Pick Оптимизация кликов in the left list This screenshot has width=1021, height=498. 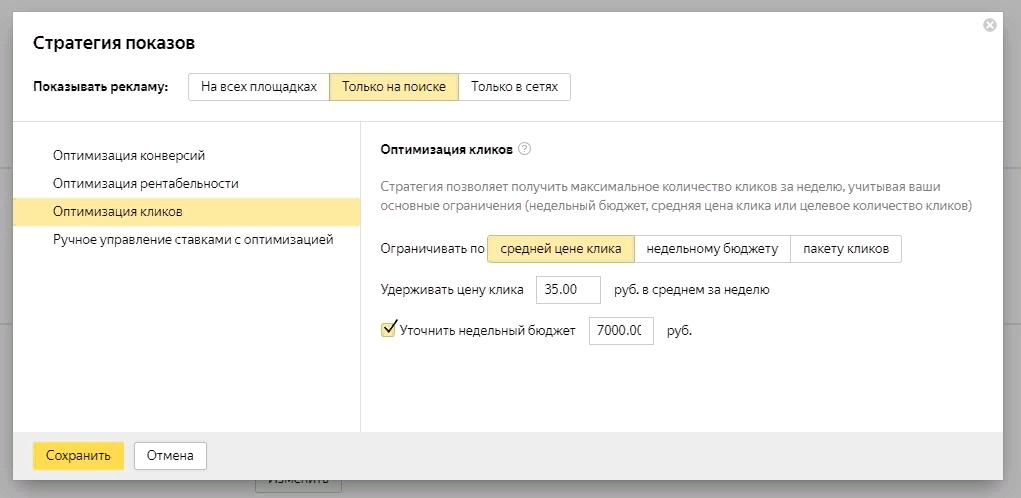(117, 212)
